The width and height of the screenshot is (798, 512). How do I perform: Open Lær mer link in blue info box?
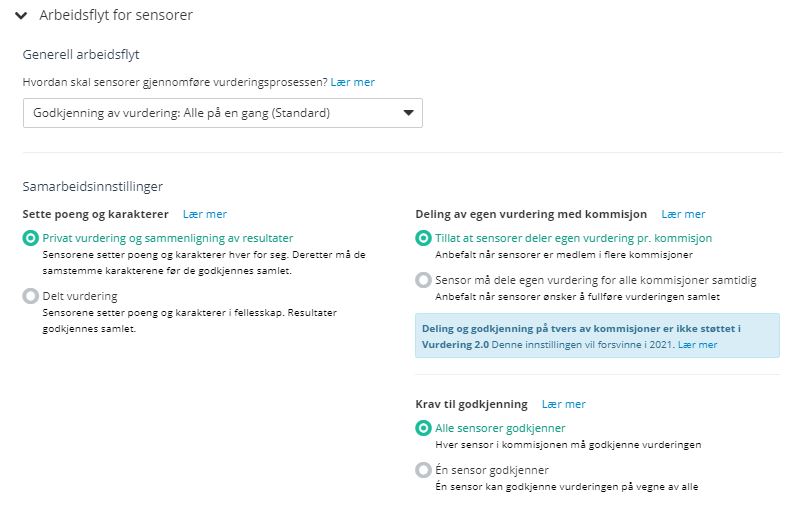pos(697,345)
